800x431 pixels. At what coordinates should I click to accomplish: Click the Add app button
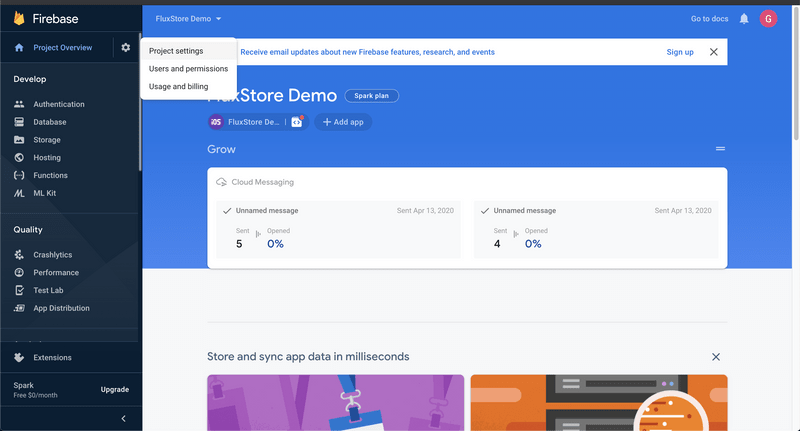(344, 122)
